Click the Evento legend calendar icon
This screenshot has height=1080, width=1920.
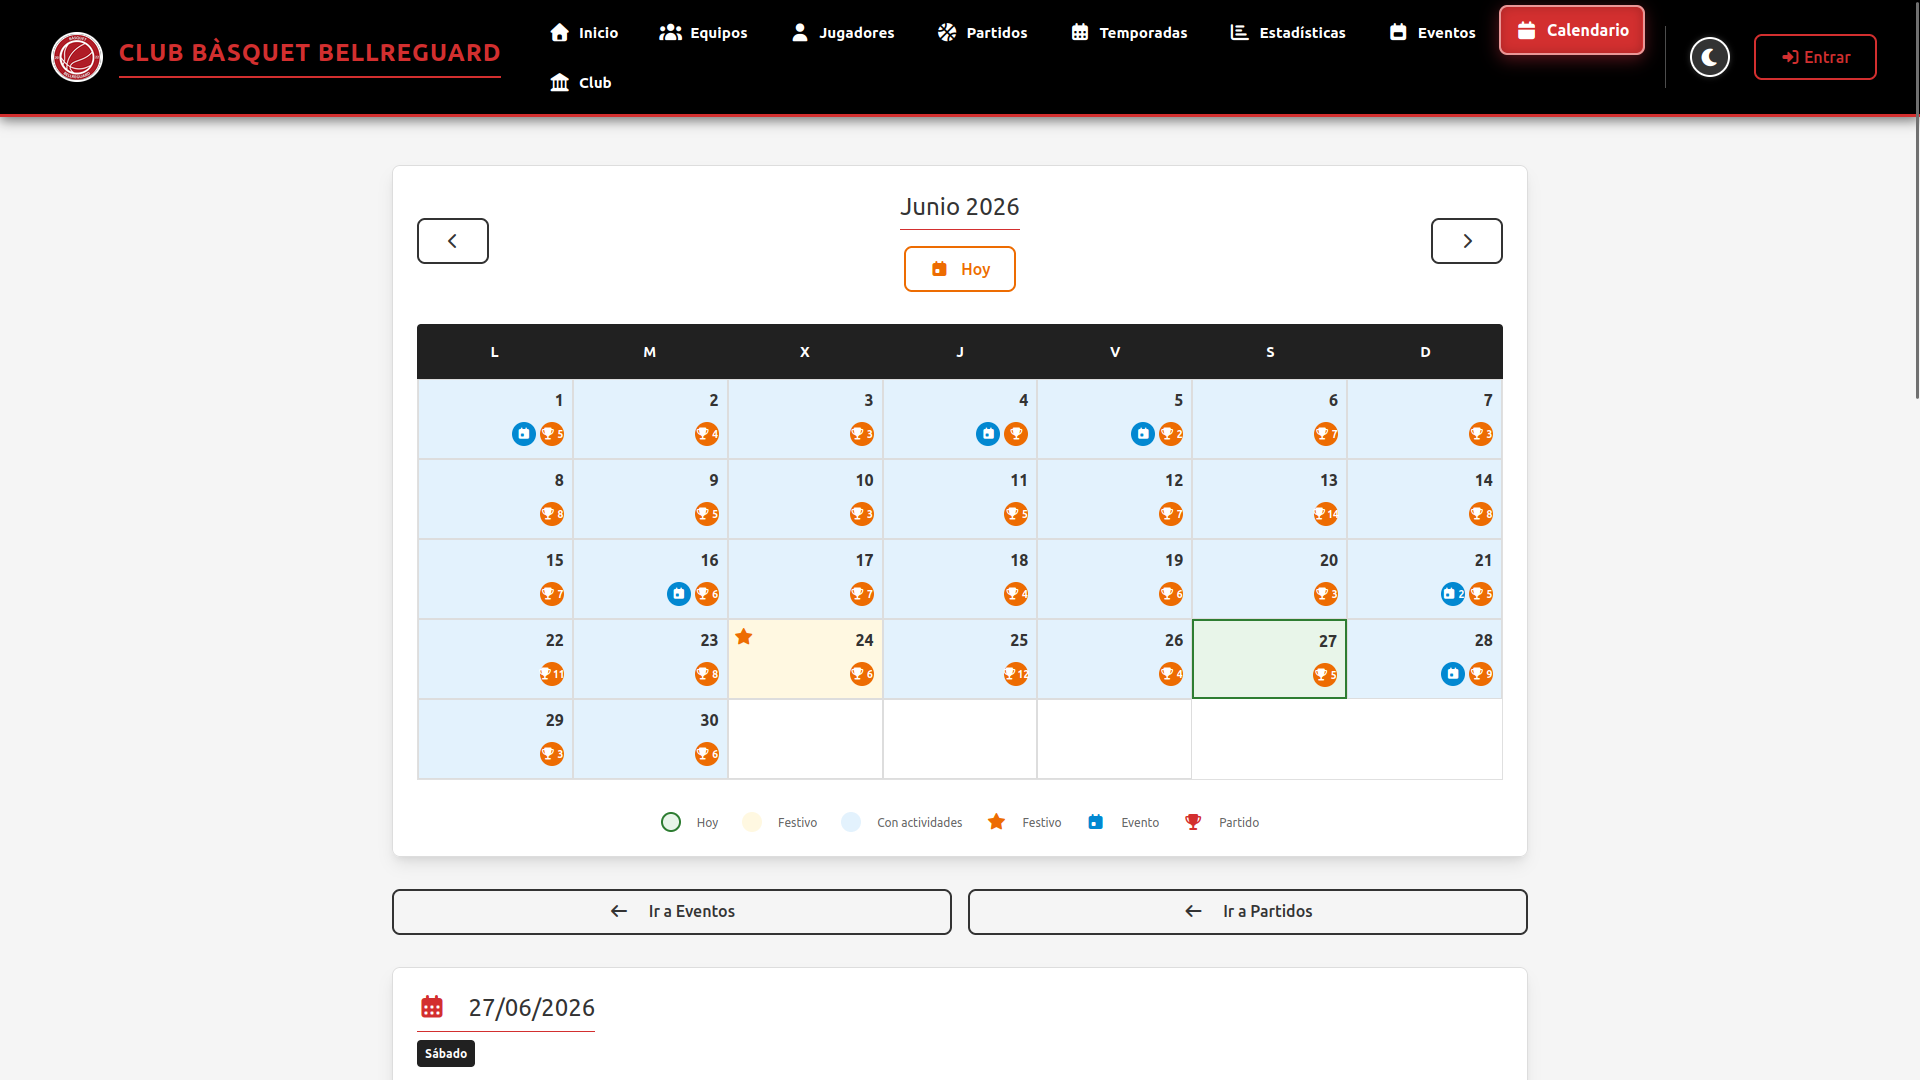pyautogui.click(x=1096, y=822)
